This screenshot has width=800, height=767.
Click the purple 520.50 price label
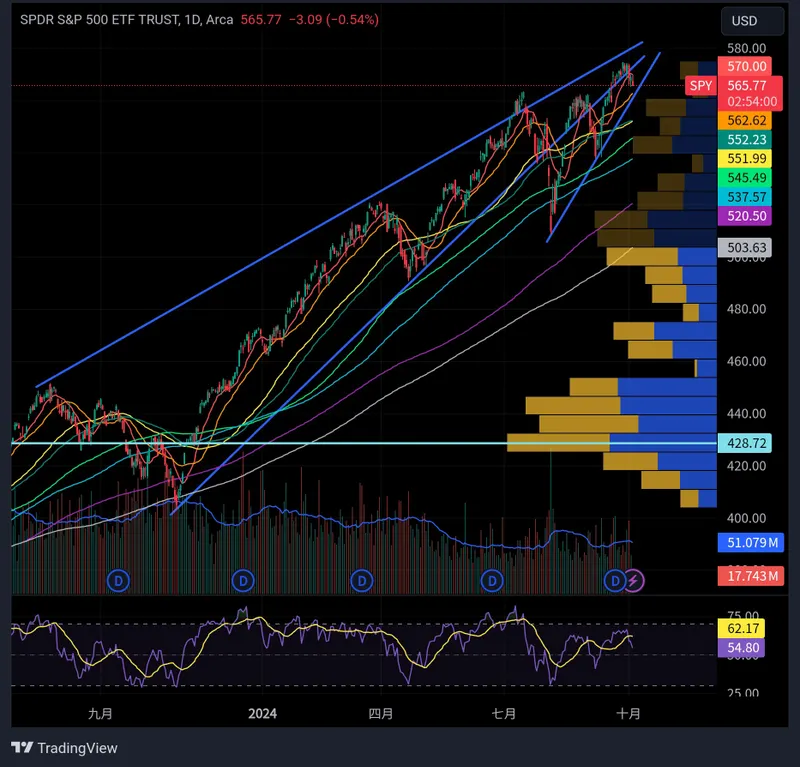point(745,216)
